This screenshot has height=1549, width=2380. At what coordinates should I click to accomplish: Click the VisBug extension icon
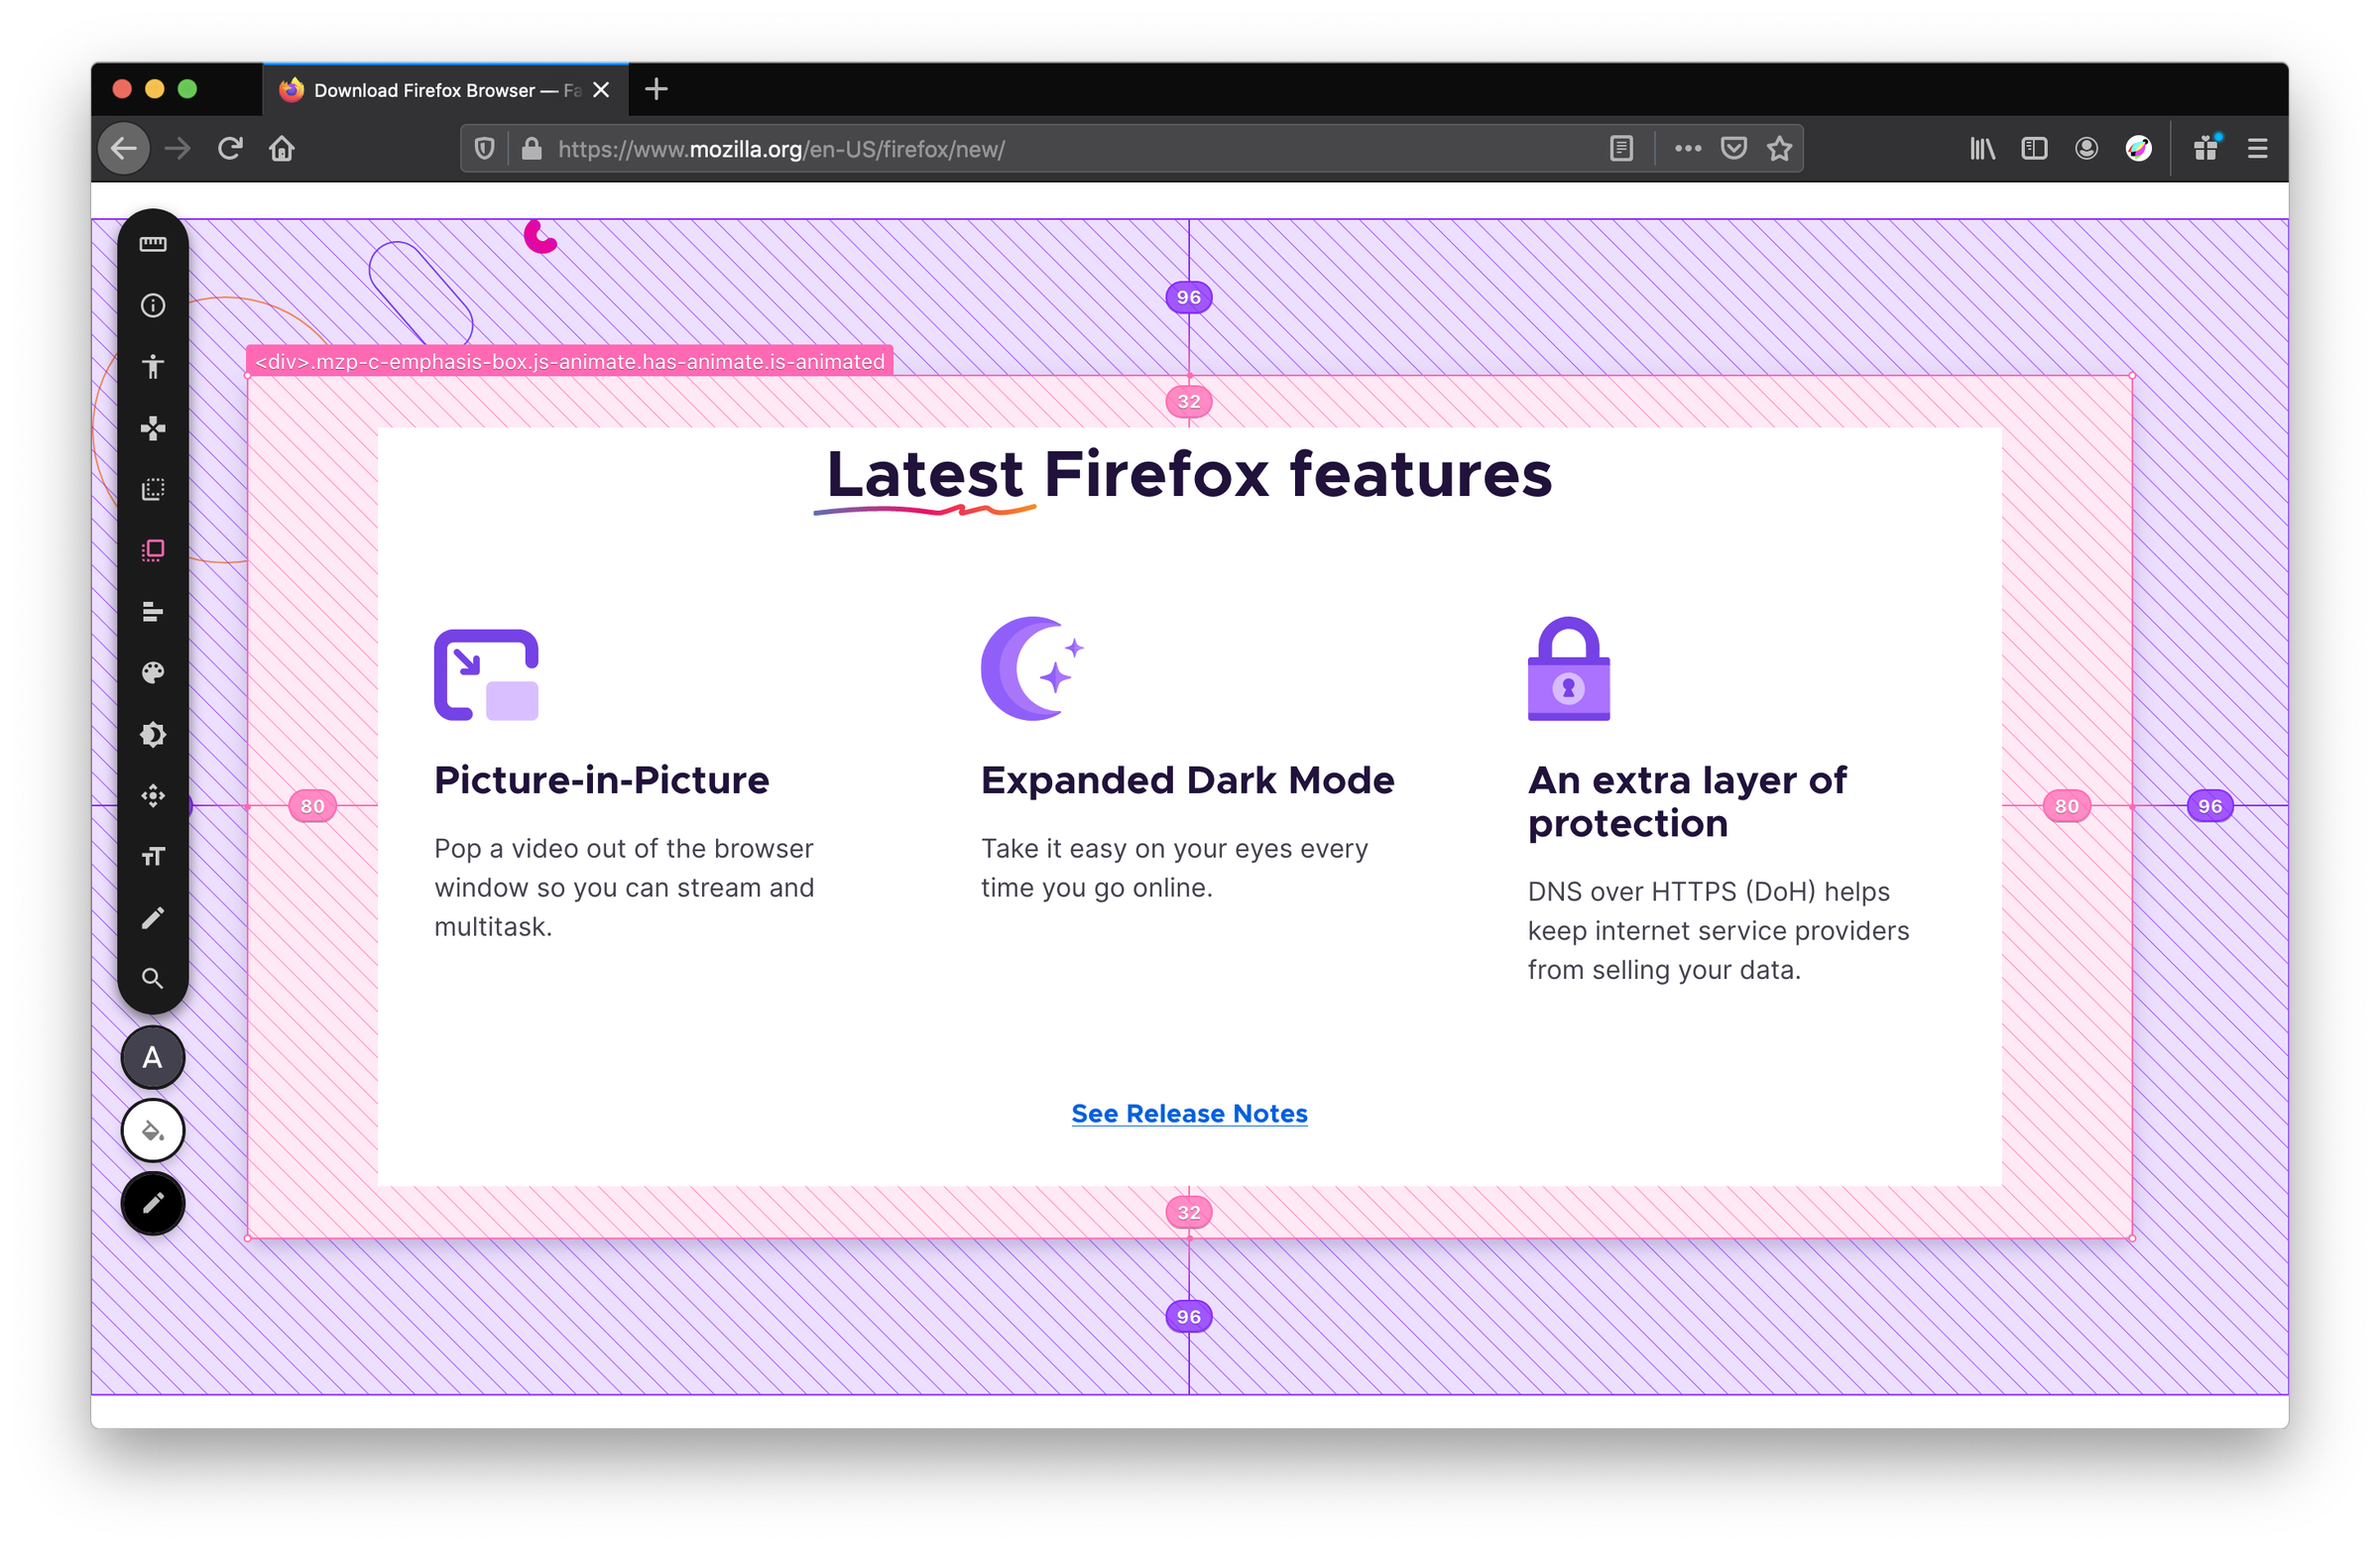(x=2138, y=149)
